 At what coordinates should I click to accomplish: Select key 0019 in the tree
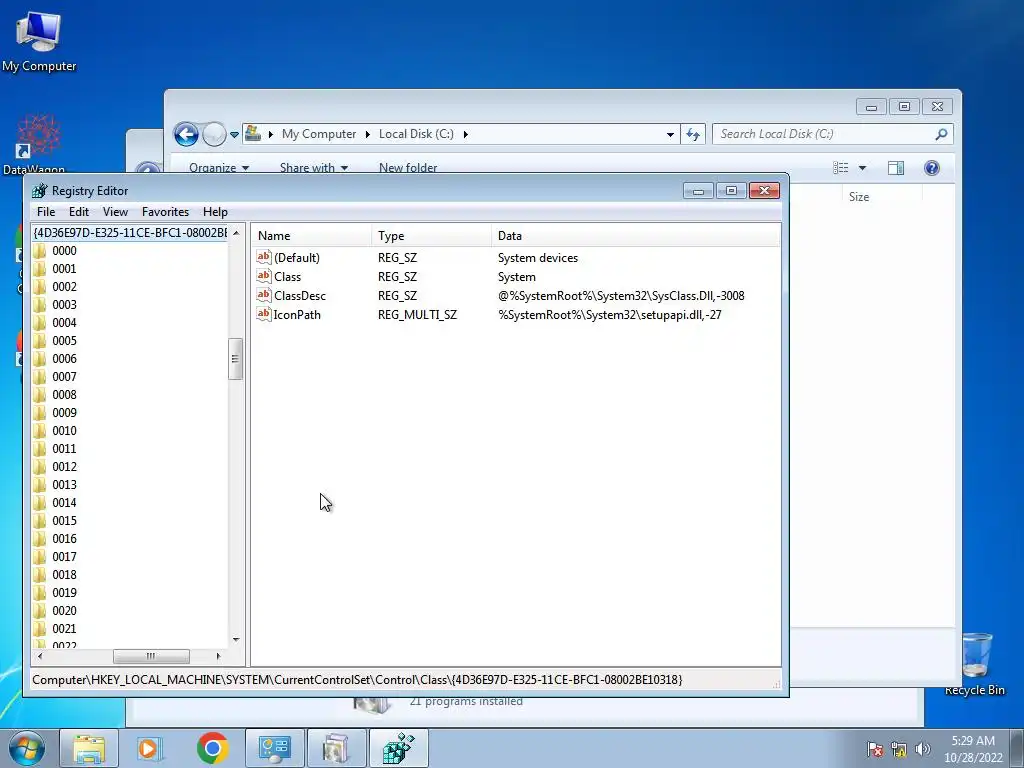coord(64,592)
